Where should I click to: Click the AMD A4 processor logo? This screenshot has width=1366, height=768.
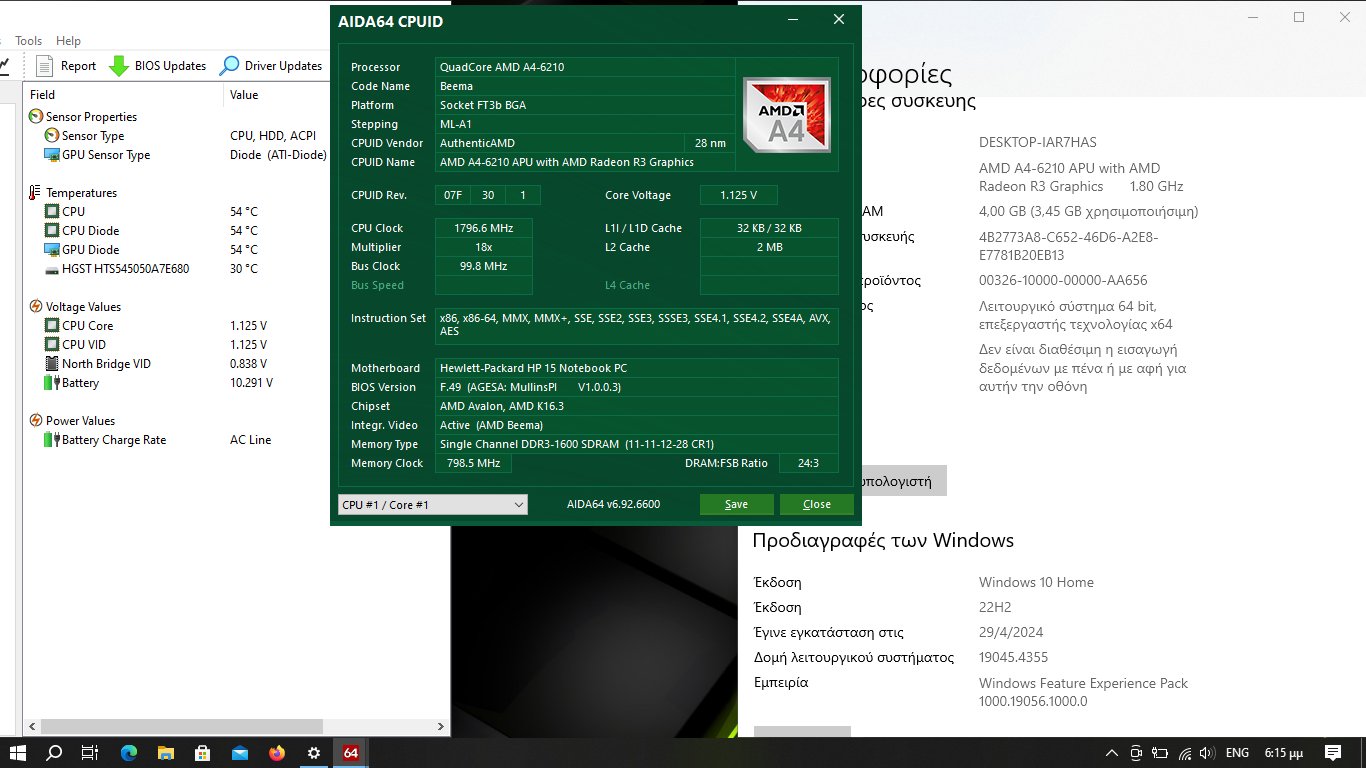[x=787, y=115]
